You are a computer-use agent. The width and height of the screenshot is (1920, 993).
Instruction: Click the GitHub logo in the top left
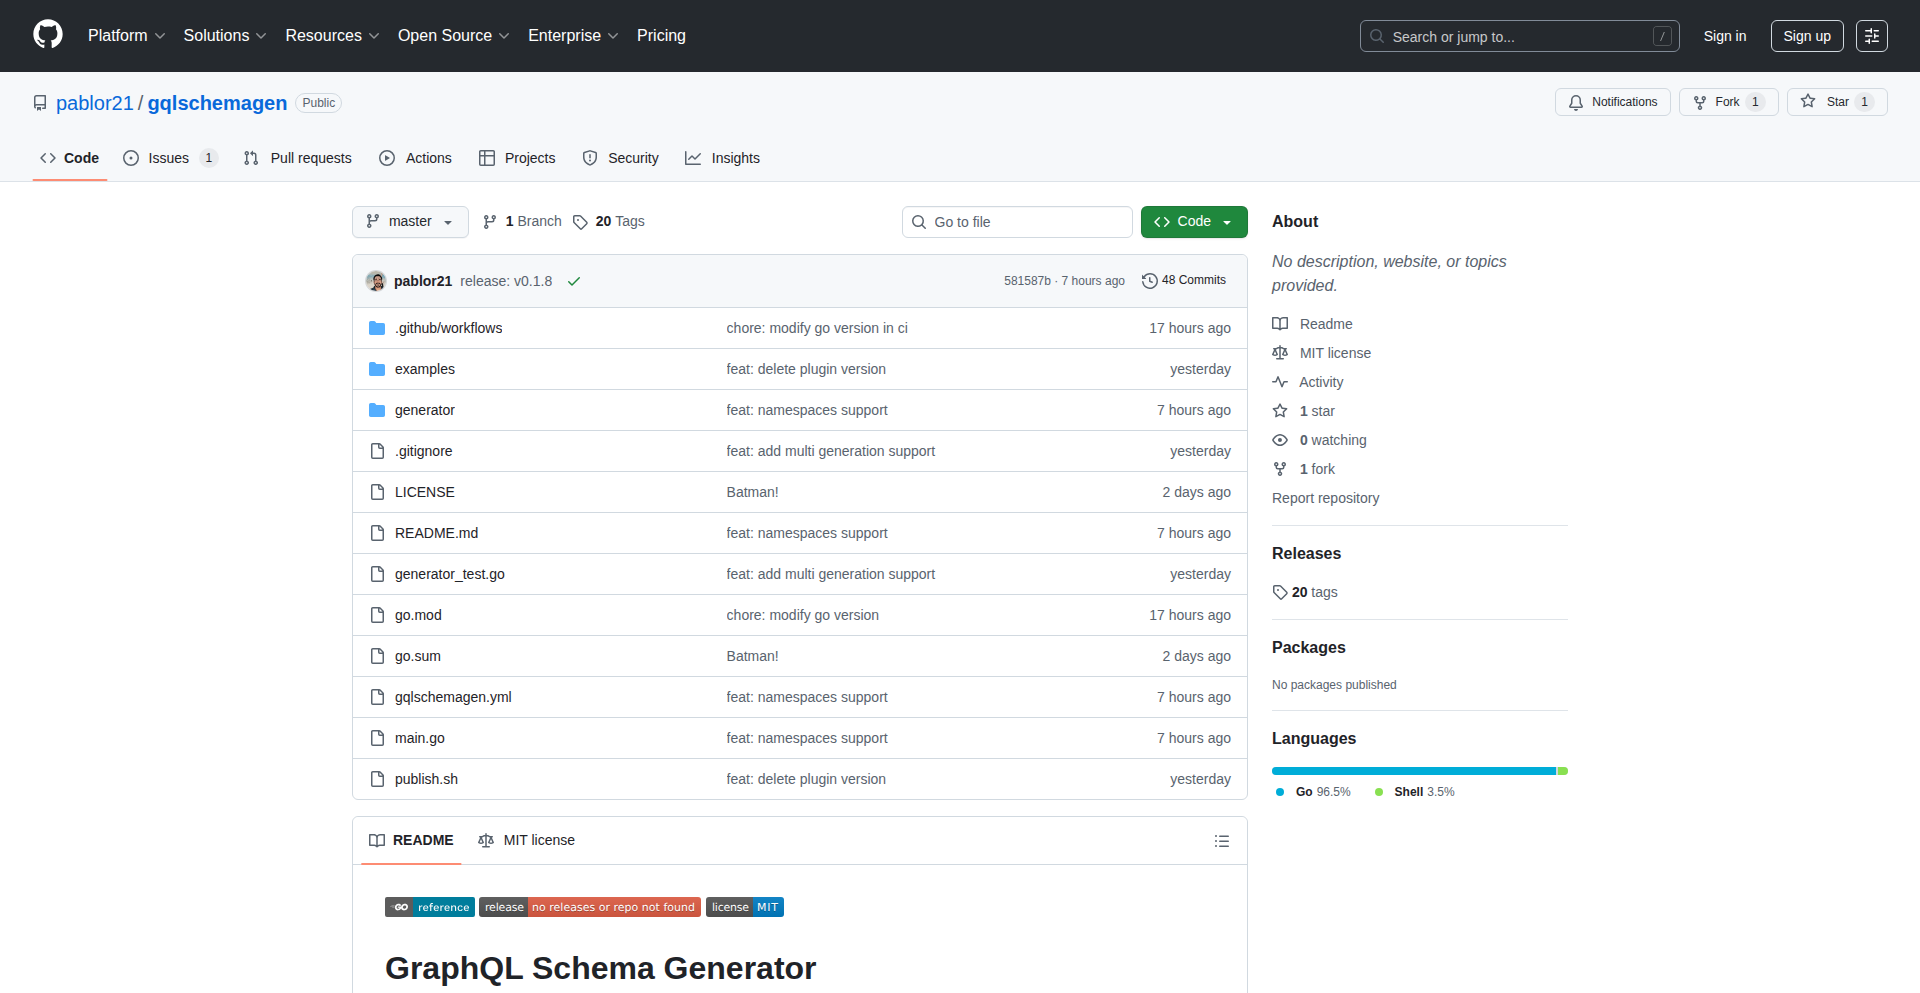tap(47, 35)
